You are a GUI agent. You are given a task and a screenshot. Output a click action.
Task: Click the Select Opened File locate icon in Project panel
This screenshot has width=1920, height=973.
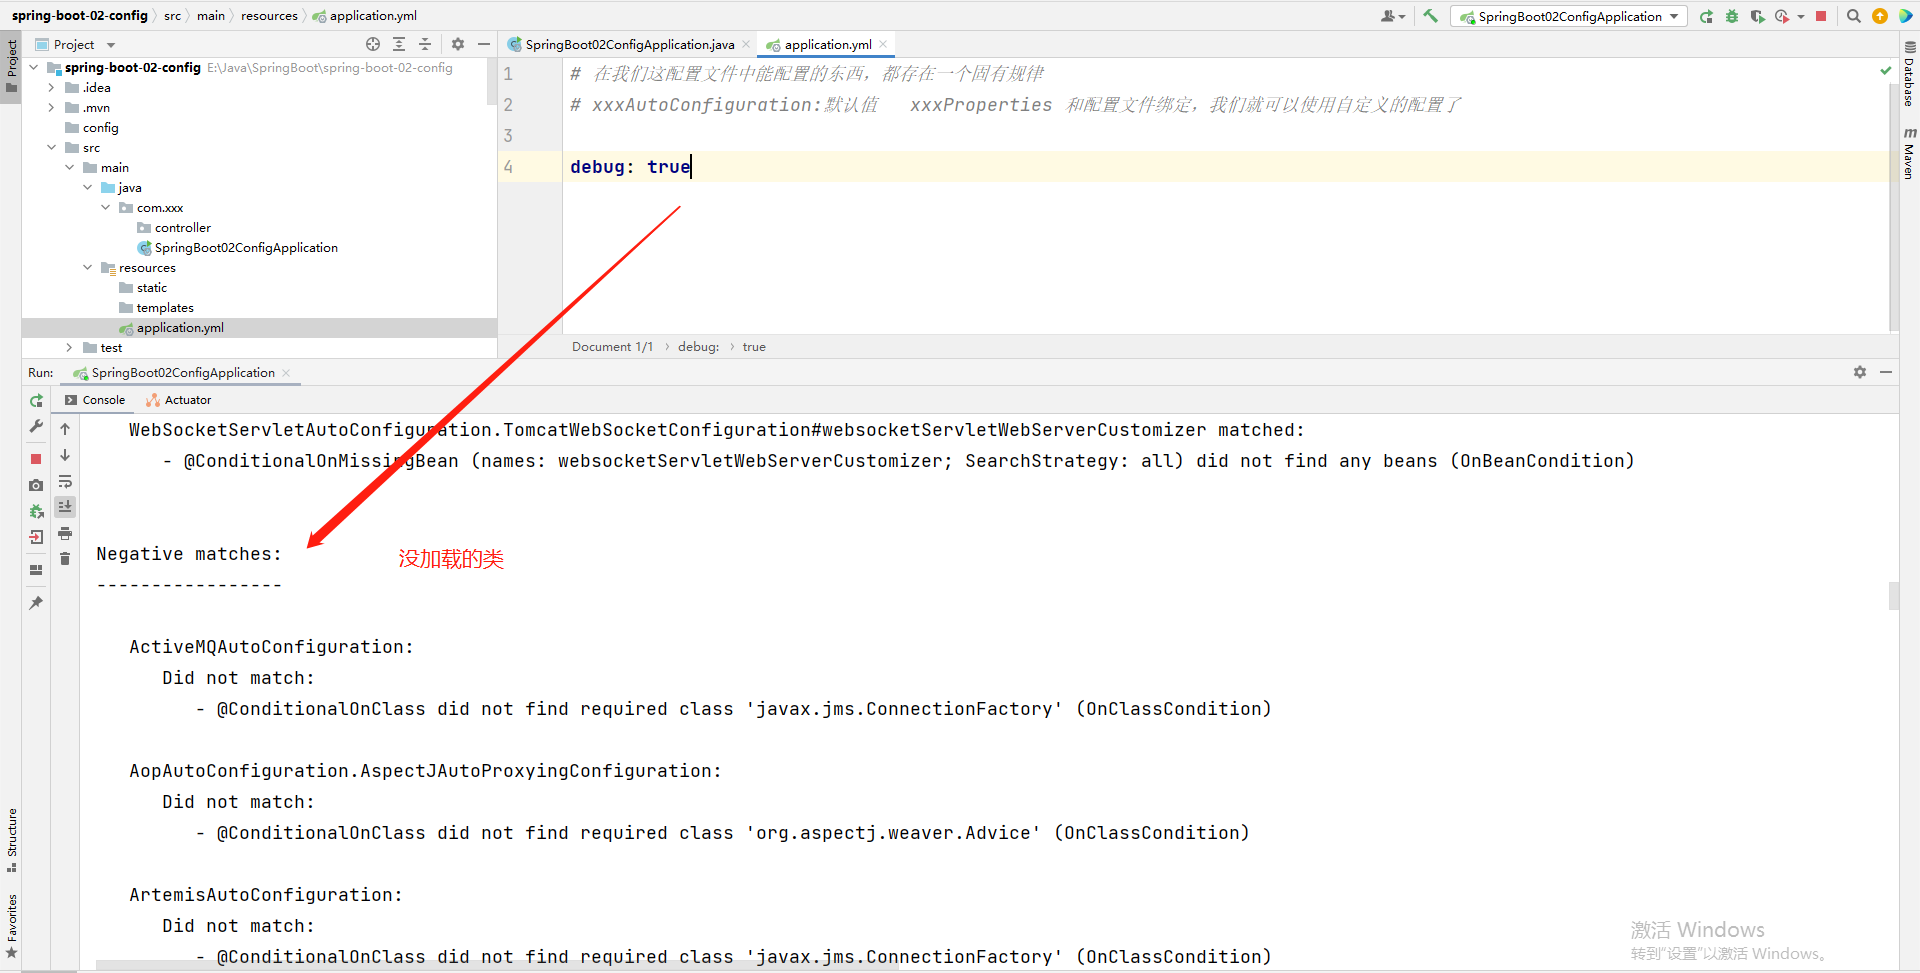[x=373, y=44]
